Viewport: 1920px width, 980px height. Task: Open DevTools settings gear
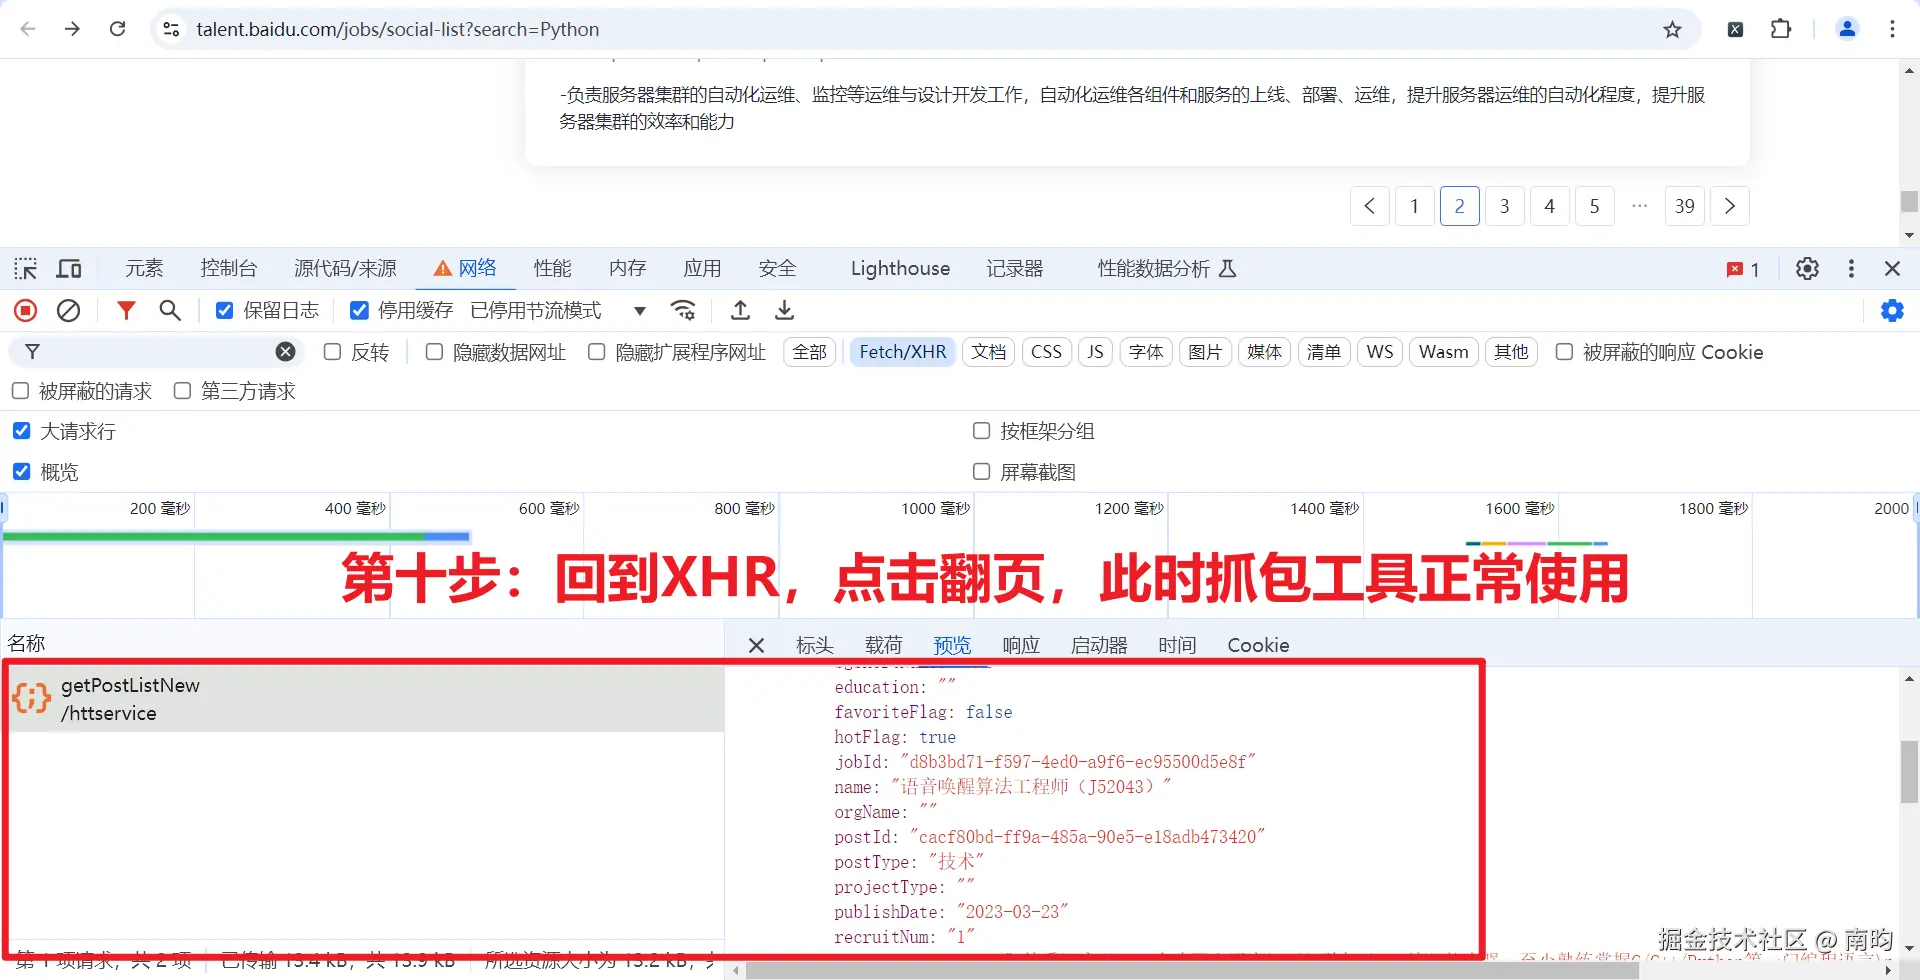(1806, 268)
